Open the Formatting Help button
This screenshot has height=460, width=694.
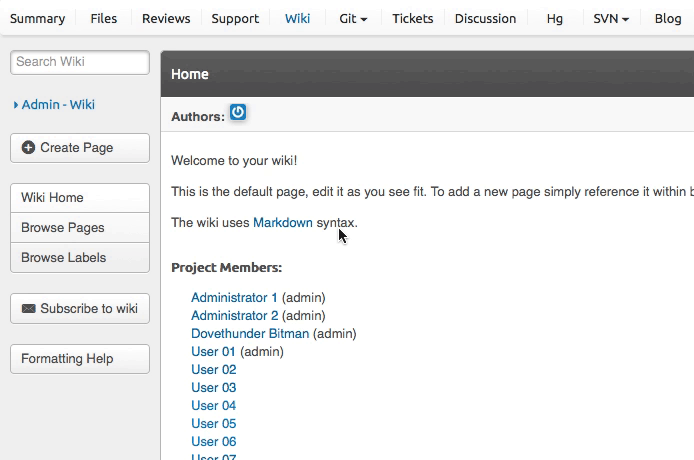[67, 359]
